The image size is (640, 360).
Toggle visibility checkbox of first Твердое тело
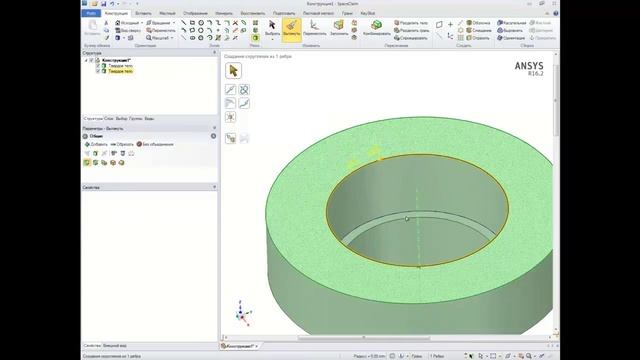point(98,66)
